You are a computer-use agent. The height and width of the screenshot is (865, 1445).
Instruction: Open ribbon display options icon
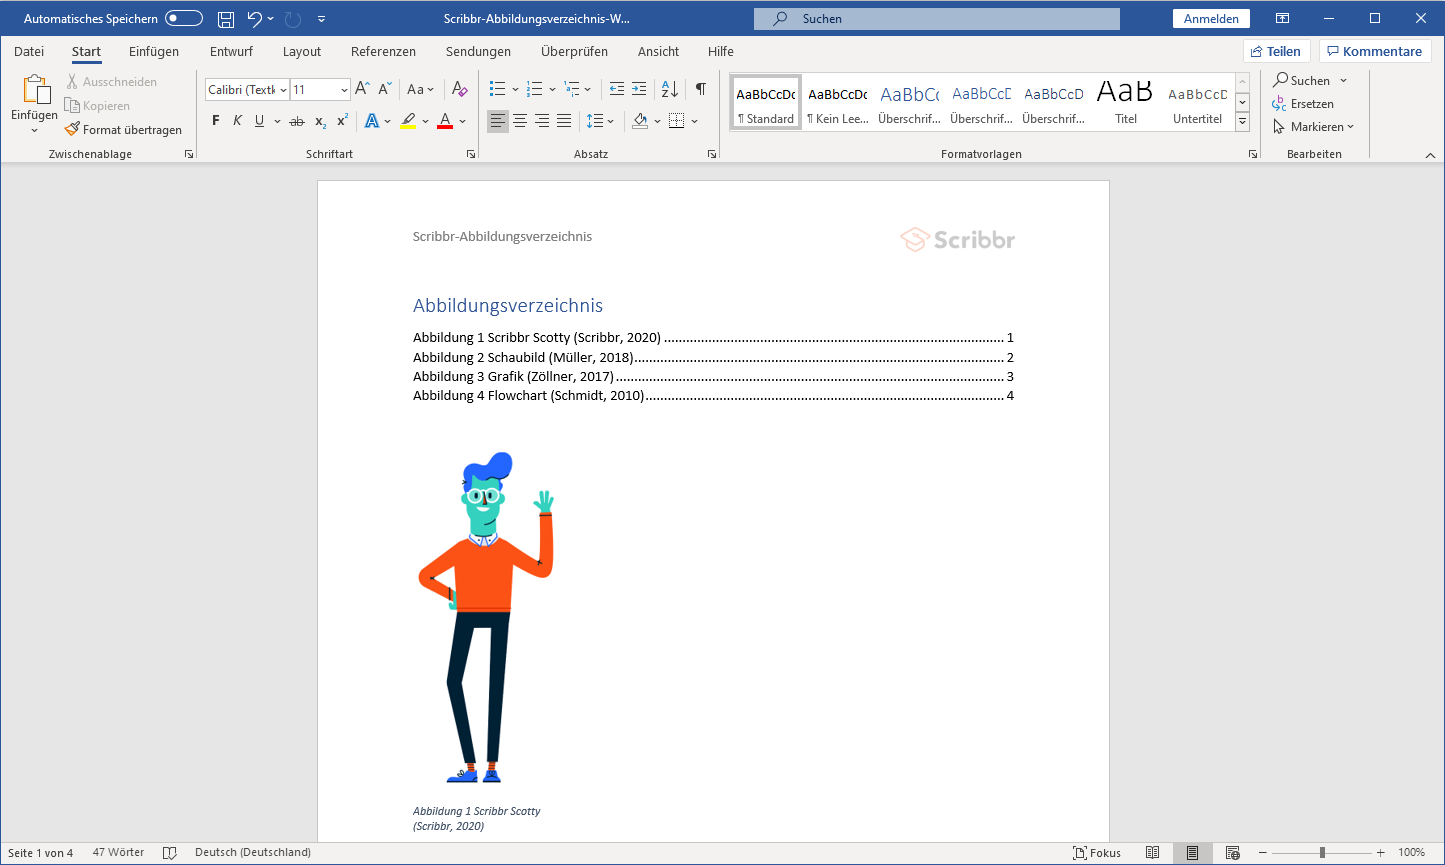pyautogui.click(x=1282, y=19)
